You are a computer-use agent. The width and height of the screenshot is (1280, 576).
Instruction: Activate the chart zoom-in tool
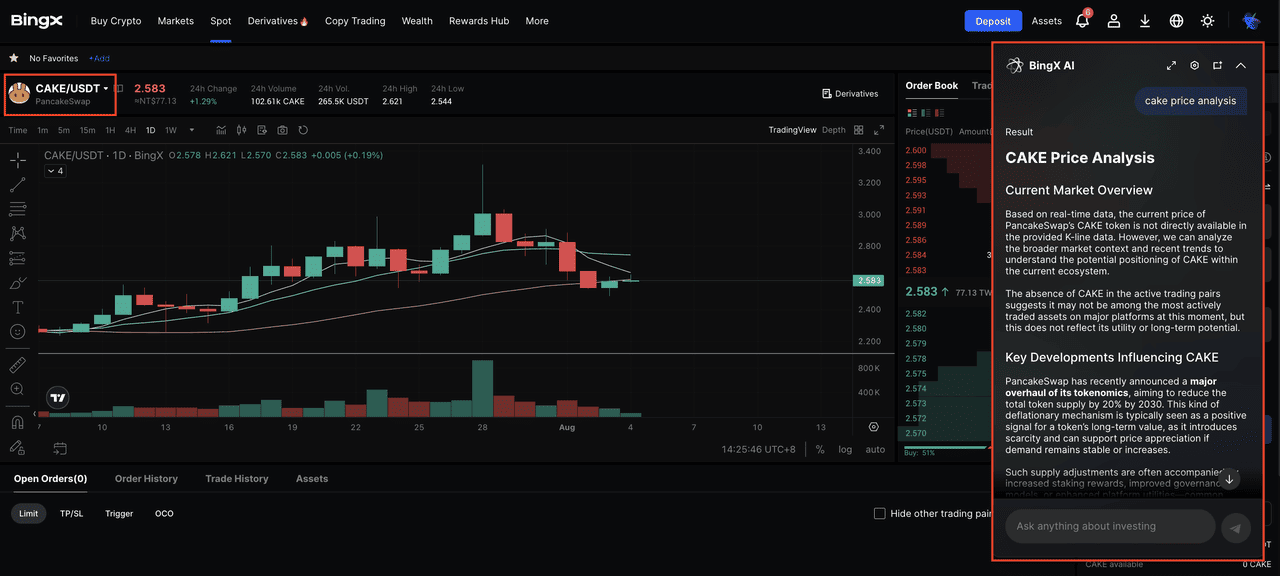(x=17, y=389)
